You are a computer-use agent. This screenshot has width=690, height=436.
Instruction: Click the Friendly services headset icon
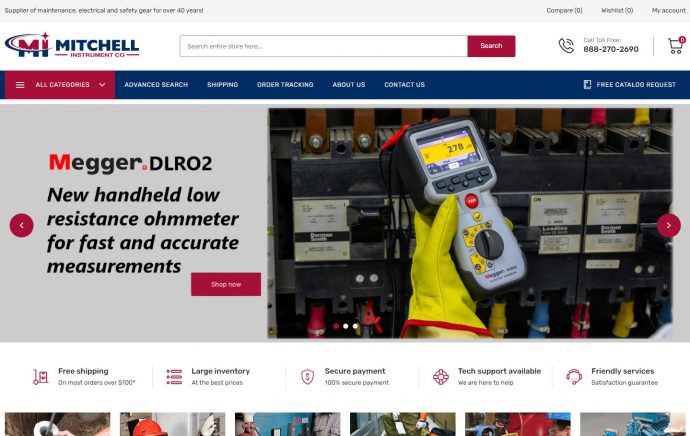(574, 377)
